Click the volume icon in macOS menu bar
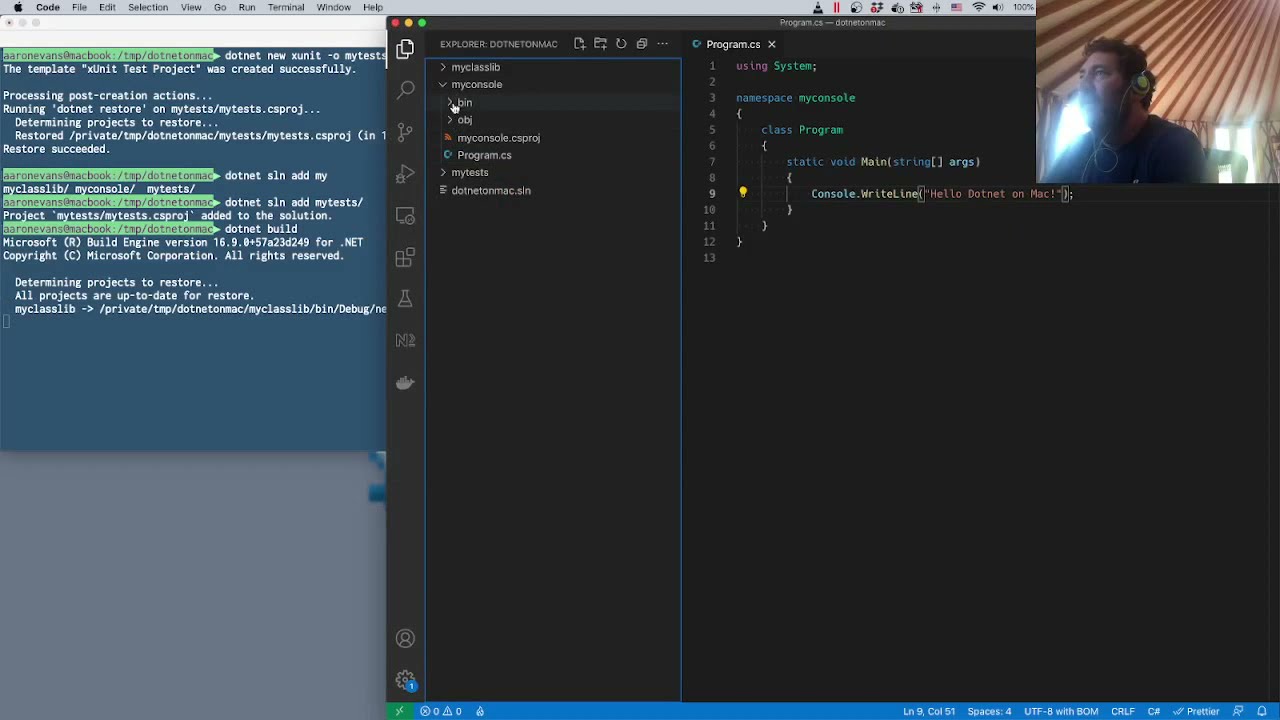Image resolution: width=1280 pixels, height=720 pixels. [998, 7]
